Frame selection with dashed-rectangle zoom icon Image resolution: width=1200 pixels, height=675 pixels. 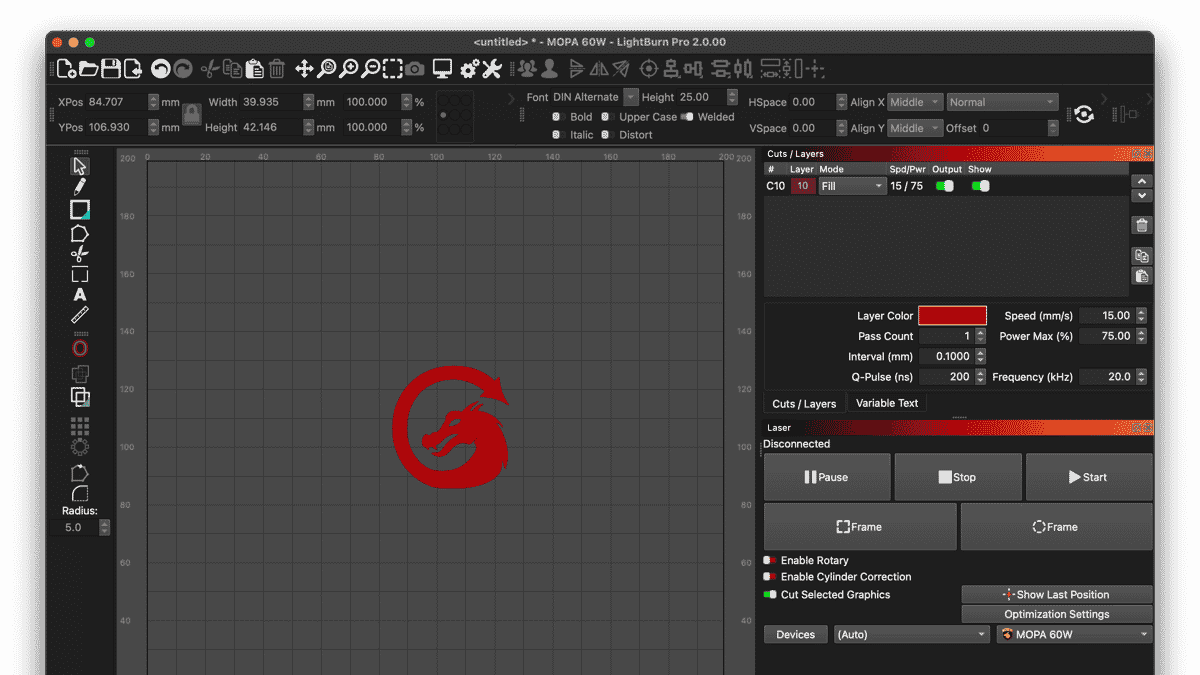click(x=393, y=69)
